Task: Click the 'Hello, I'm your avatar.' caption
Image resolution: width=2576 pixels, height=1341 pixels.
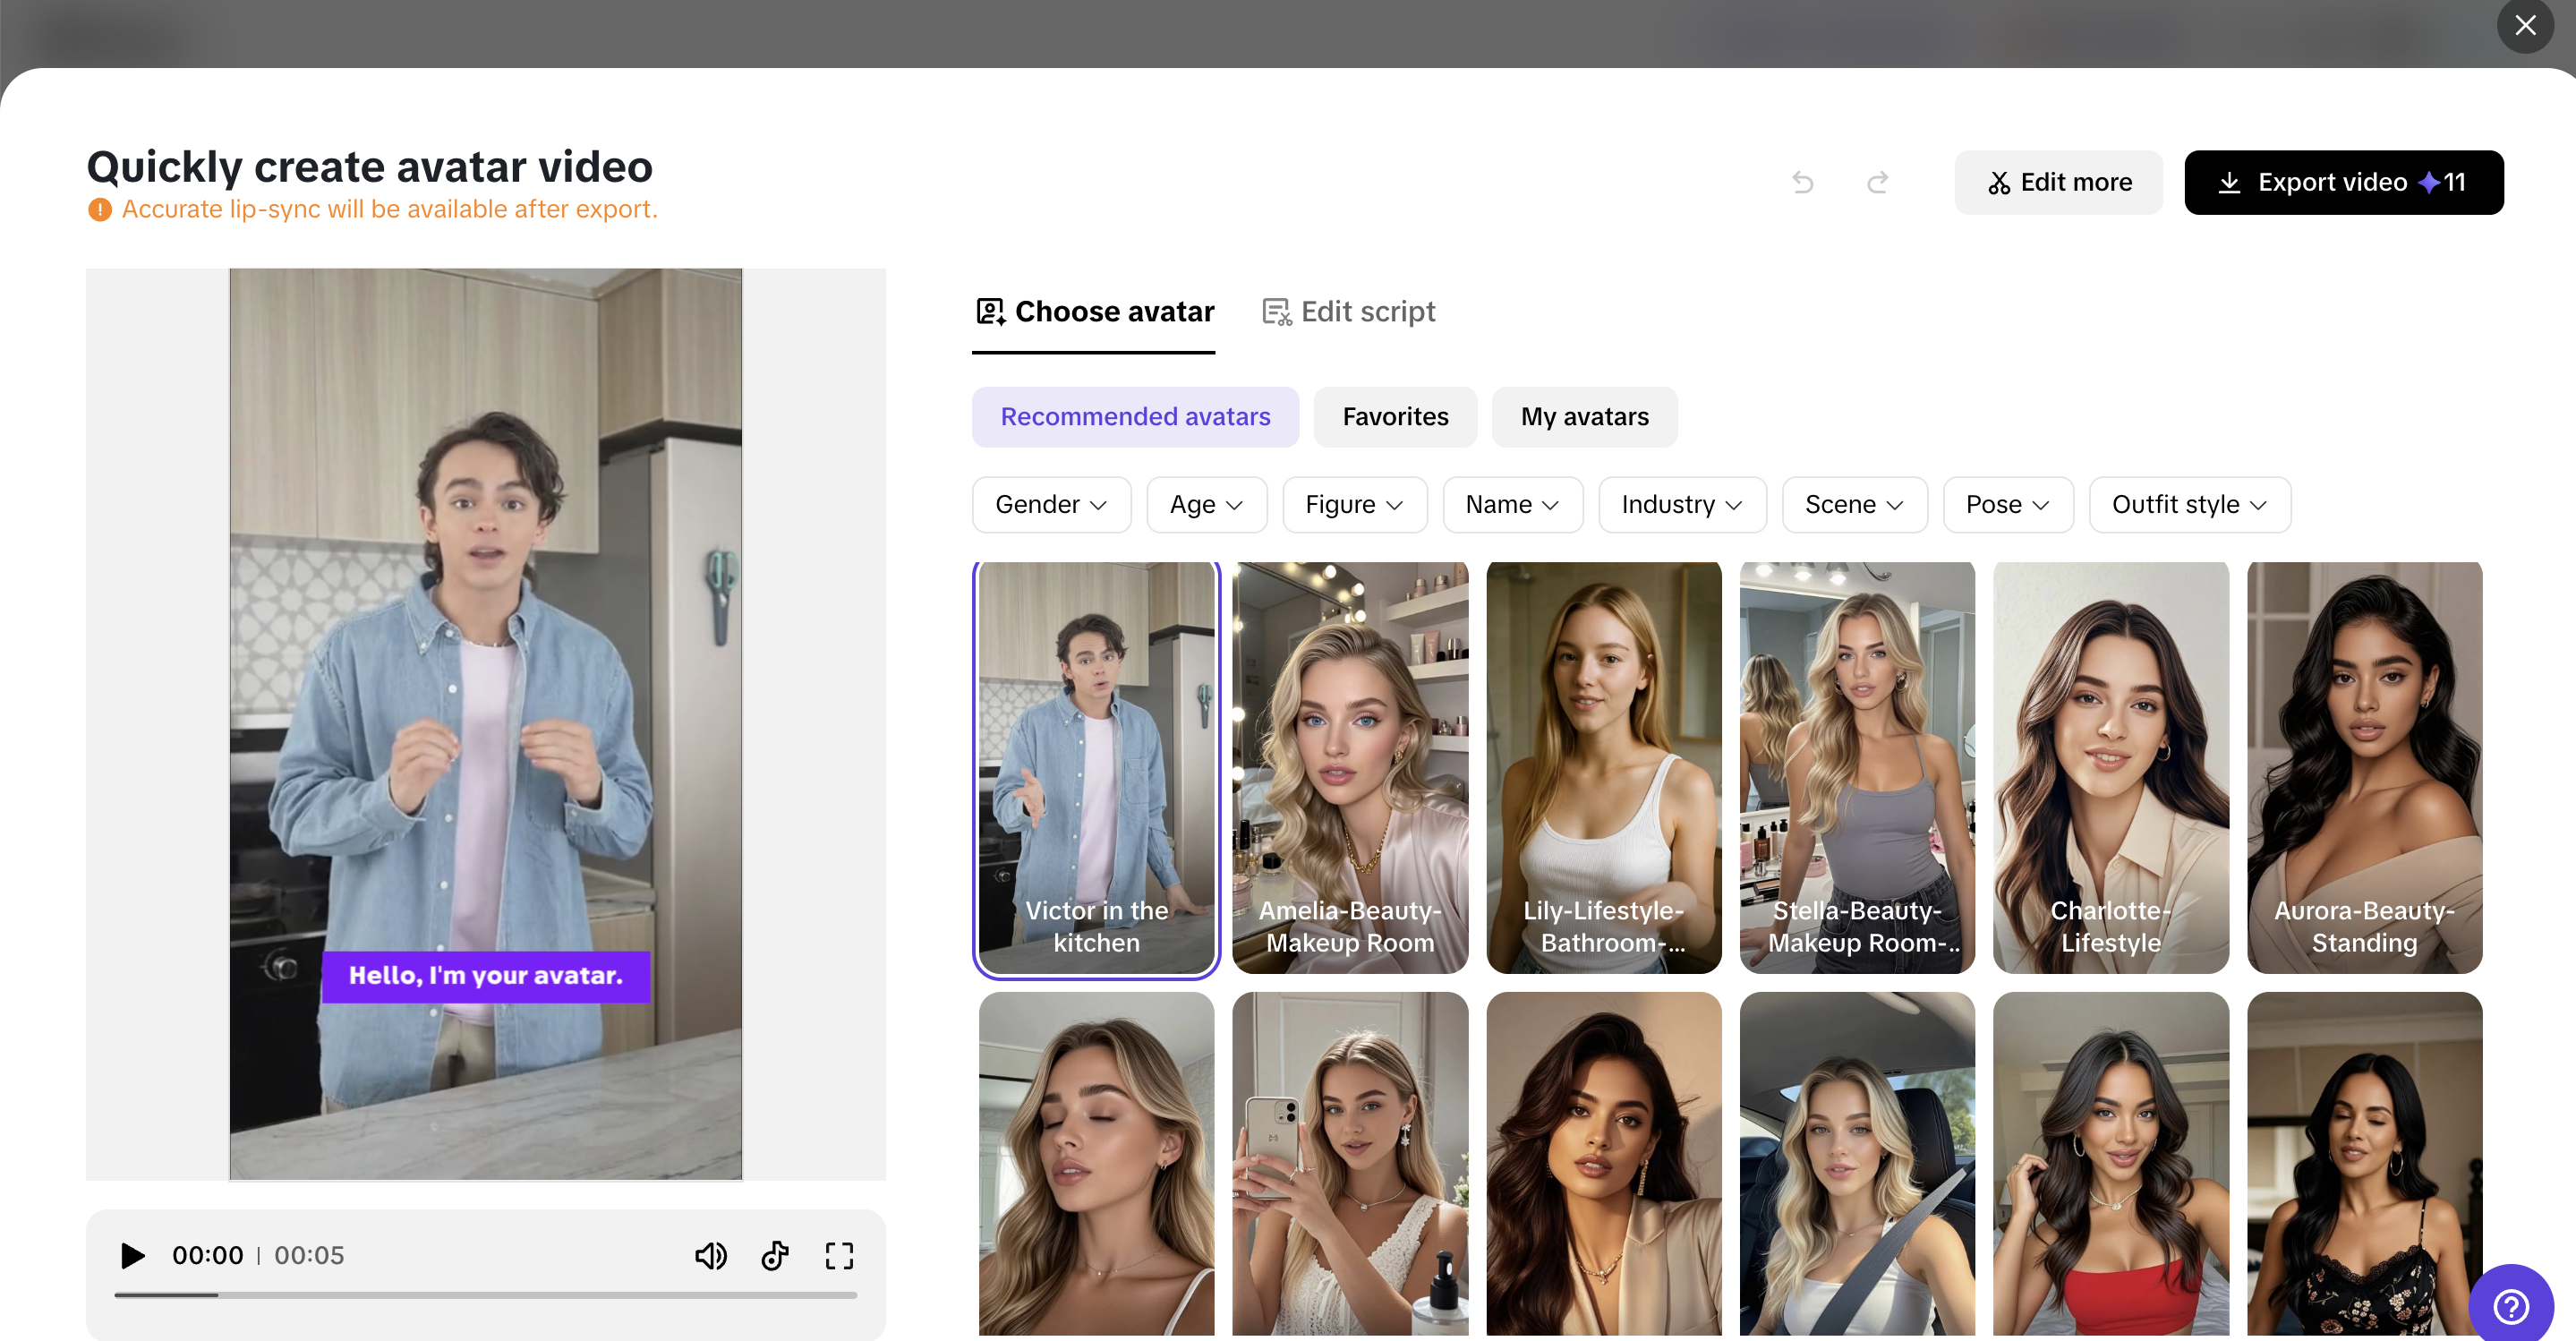Action: 486,976
